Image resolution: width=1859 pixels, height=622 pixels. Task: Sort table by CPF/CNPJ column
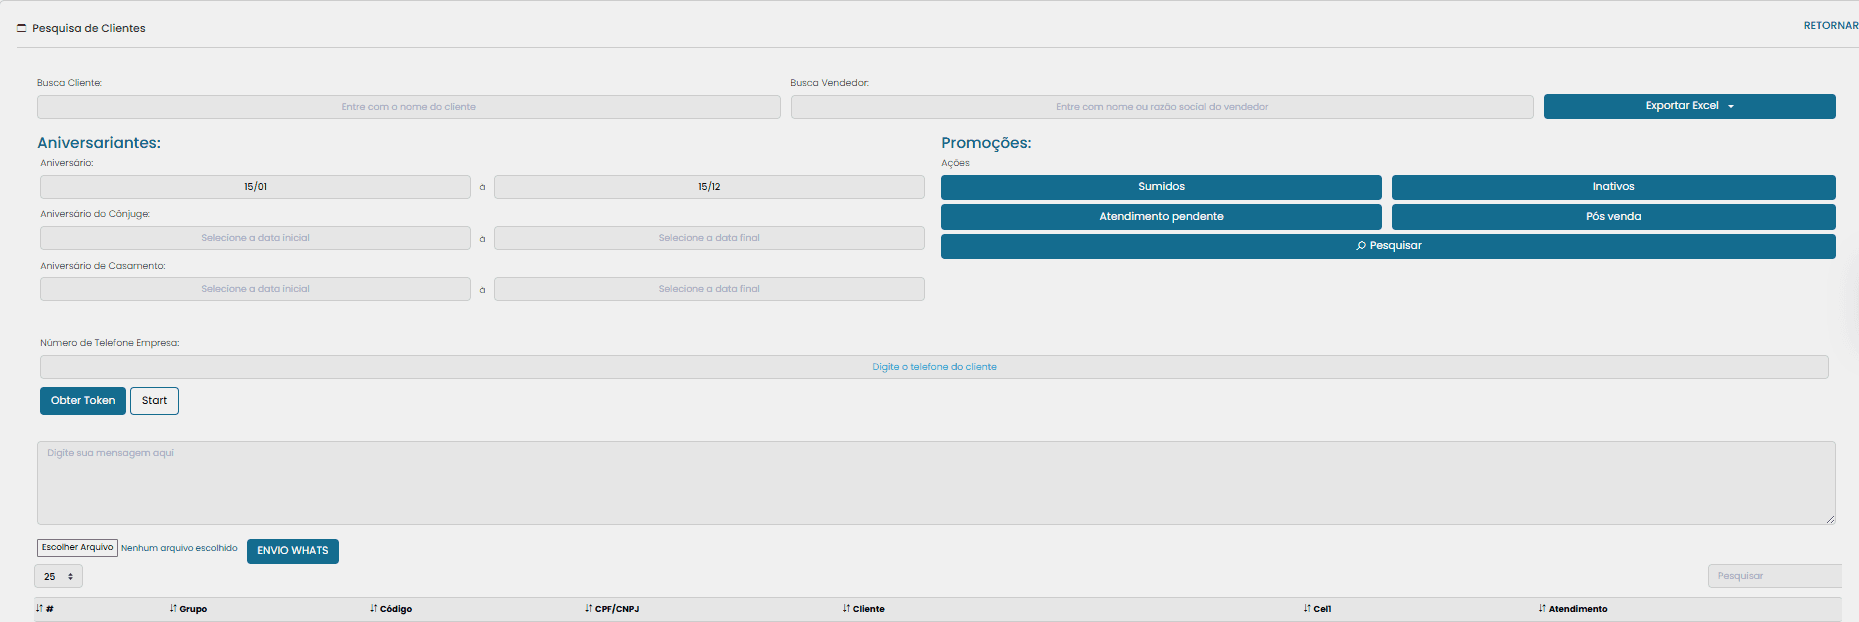click(616, 609)
